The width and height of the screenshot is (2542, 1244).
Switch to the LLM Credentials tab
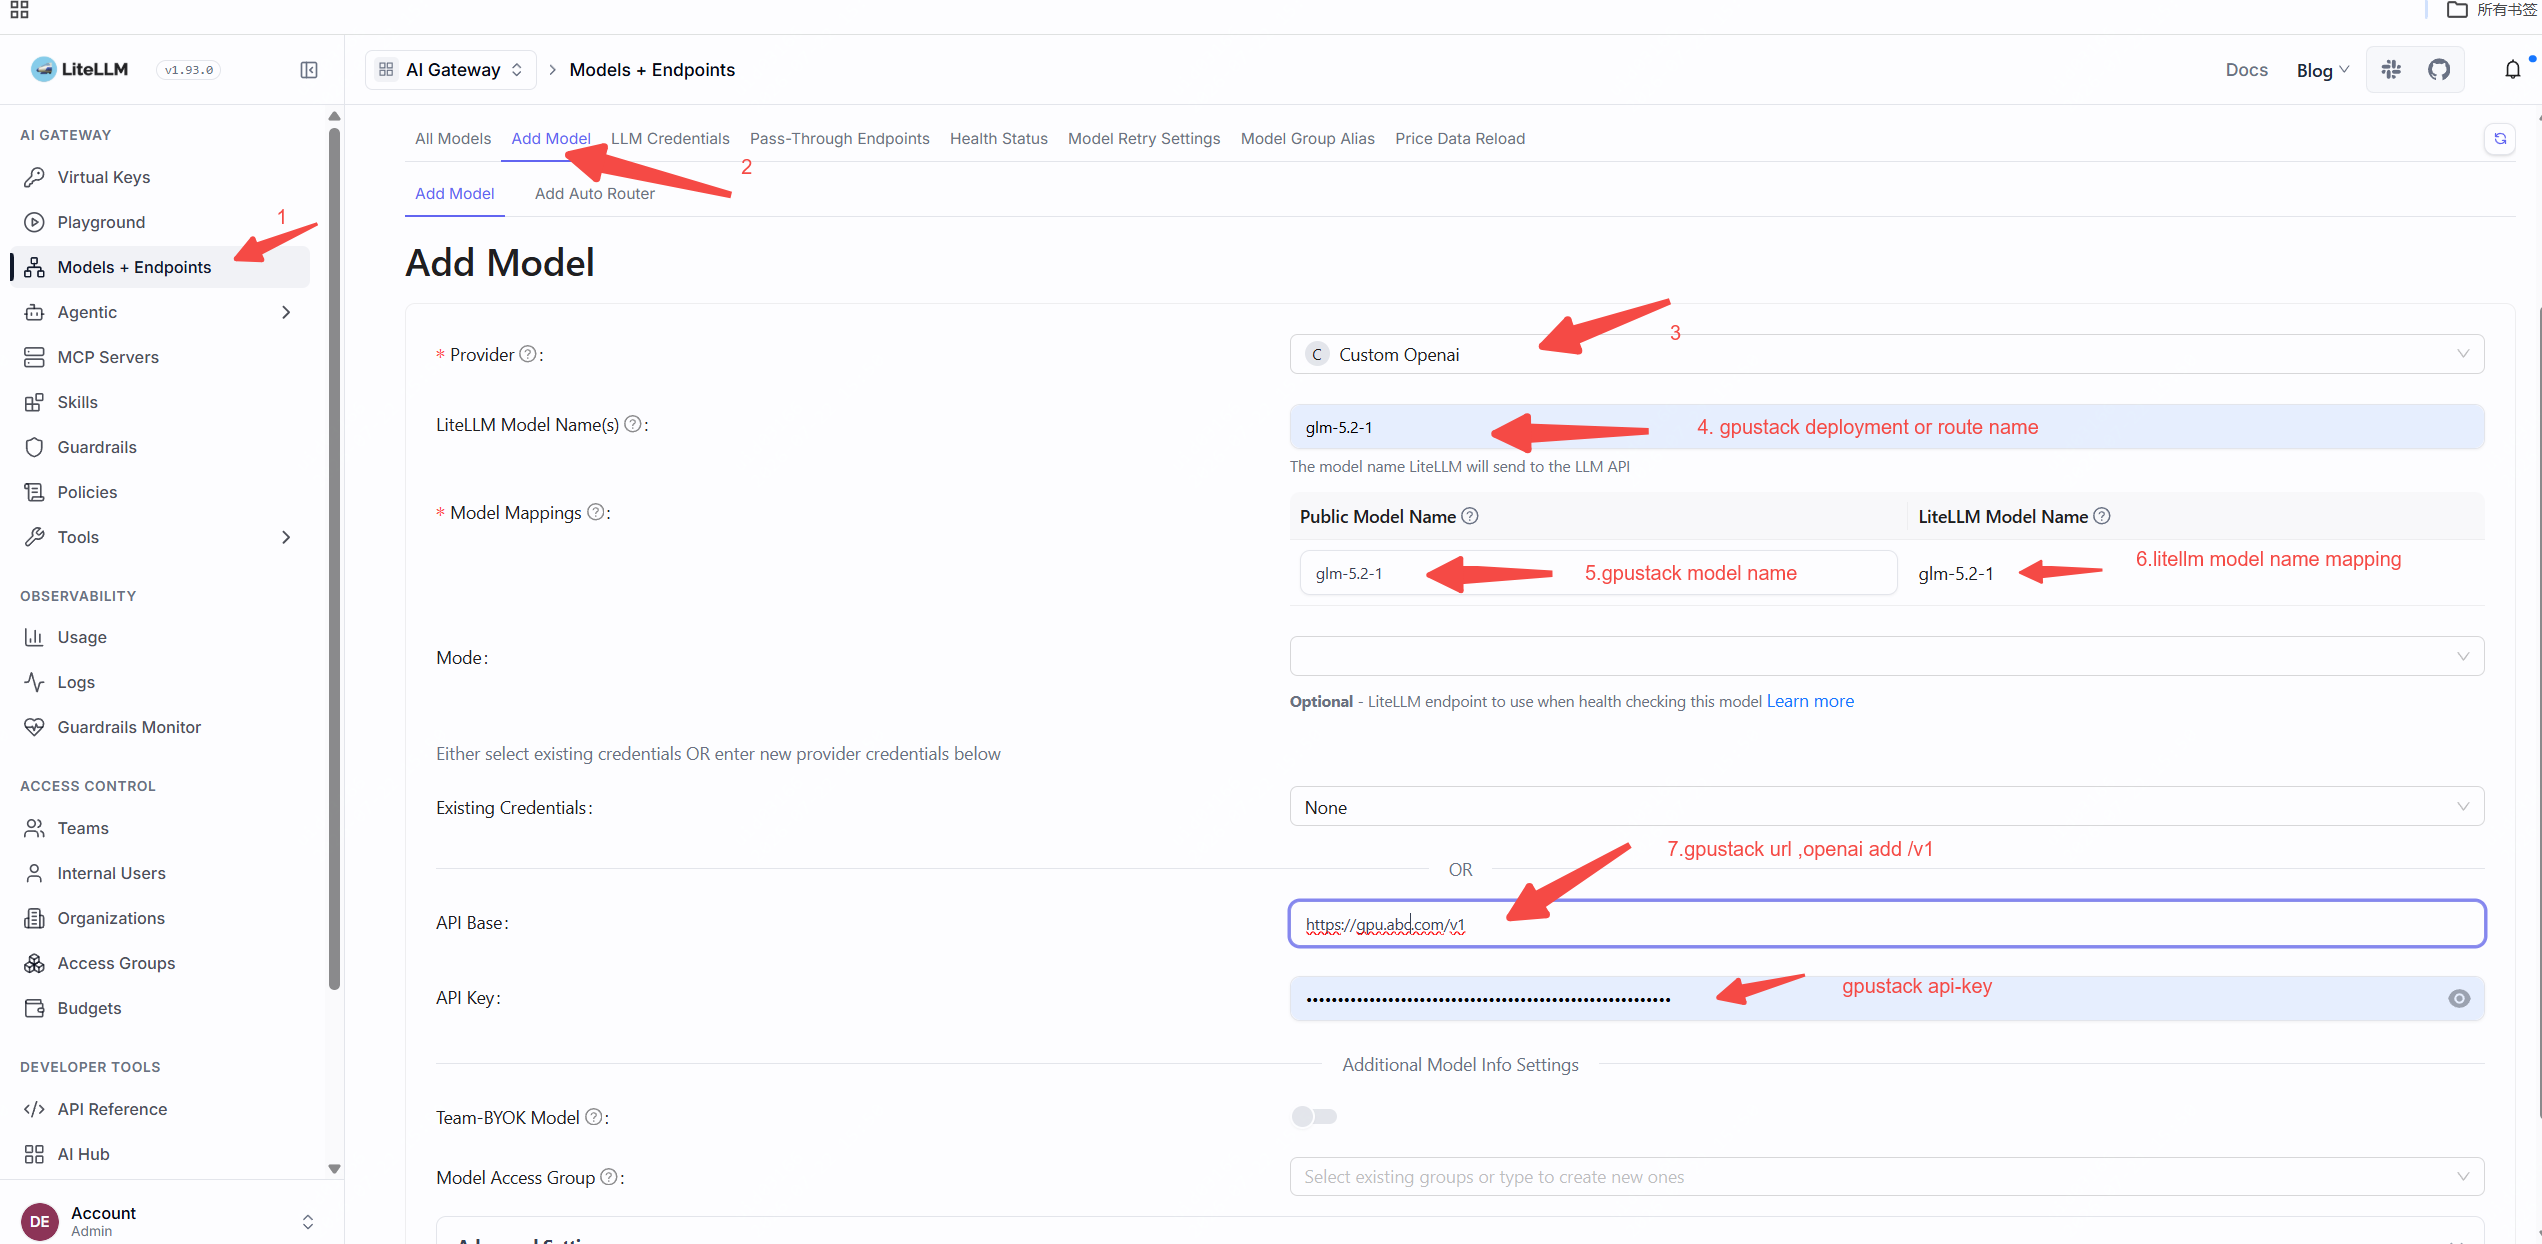670,138
